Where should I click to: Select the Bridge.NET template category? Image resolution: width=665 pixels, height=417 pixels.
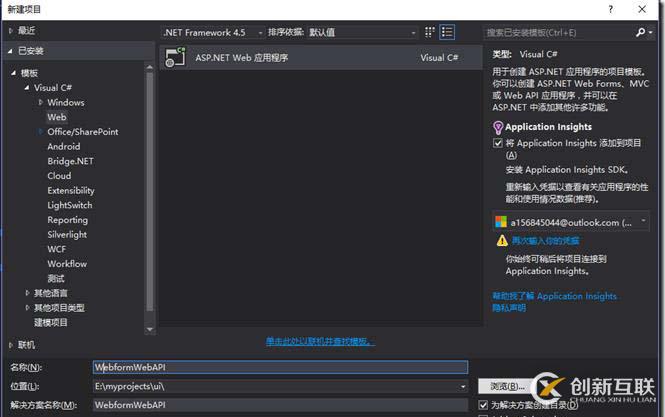(70, 161)
